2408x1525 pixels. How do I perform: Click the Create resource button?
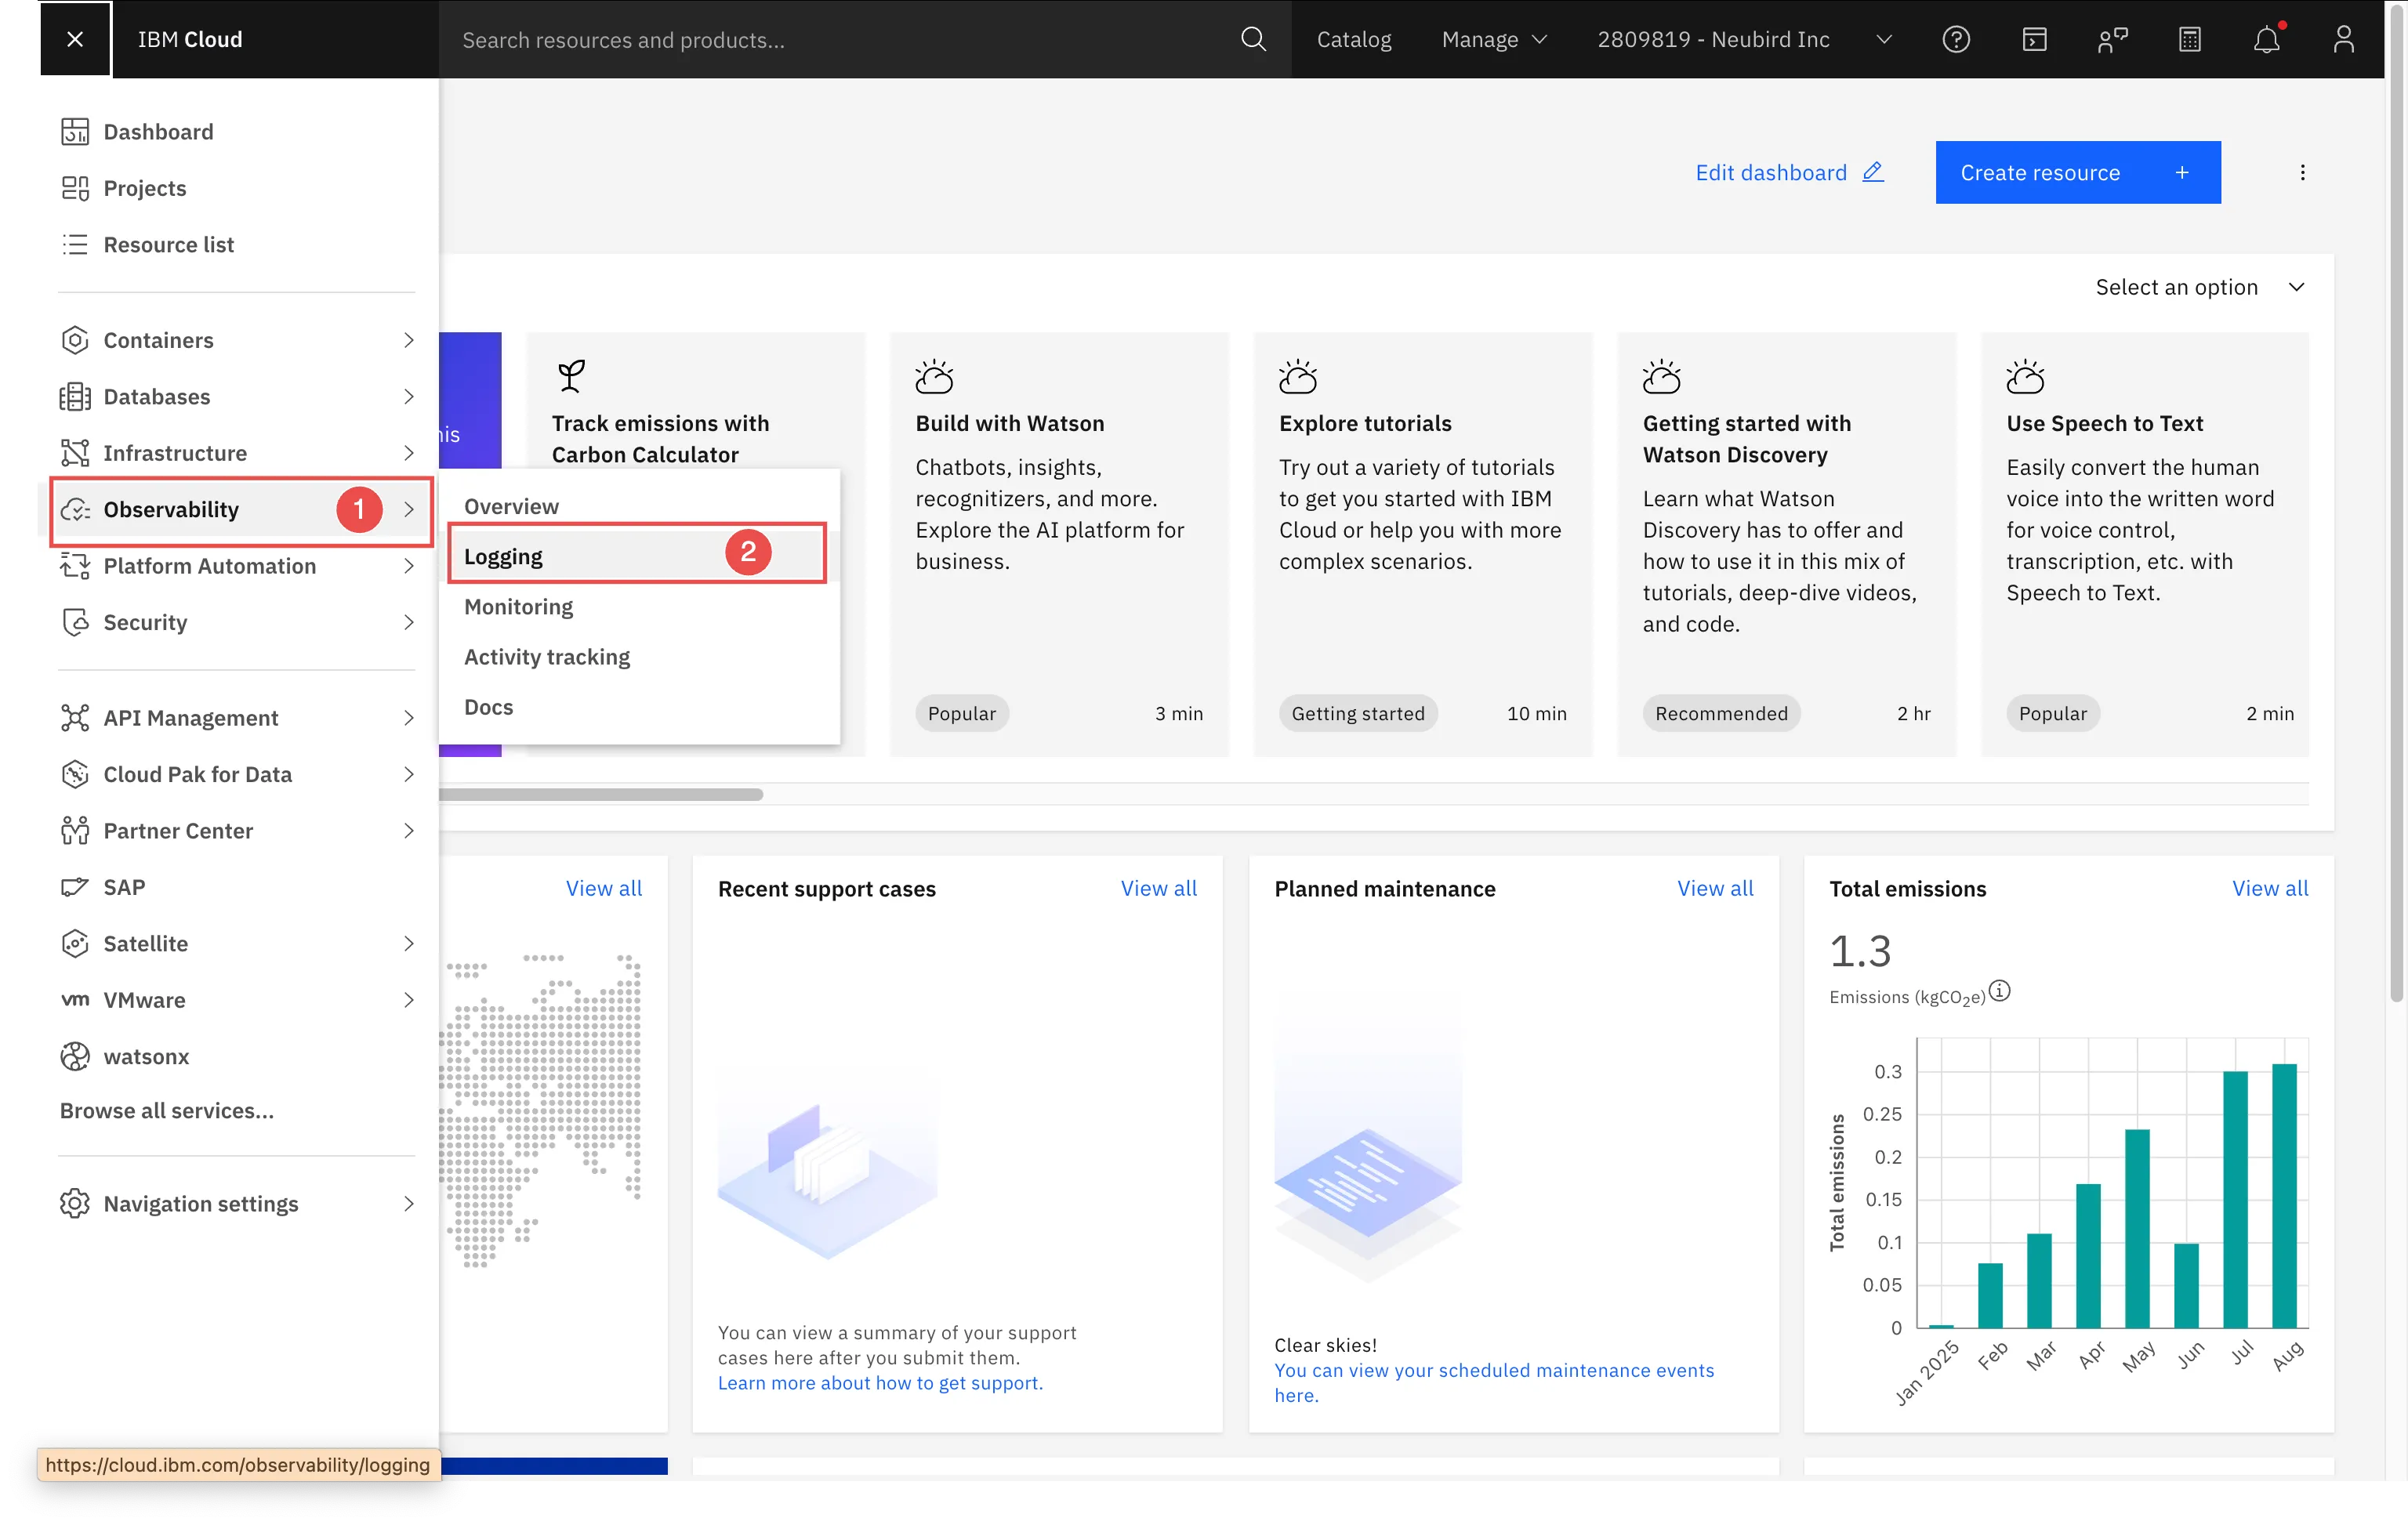tap(2077, 172)
